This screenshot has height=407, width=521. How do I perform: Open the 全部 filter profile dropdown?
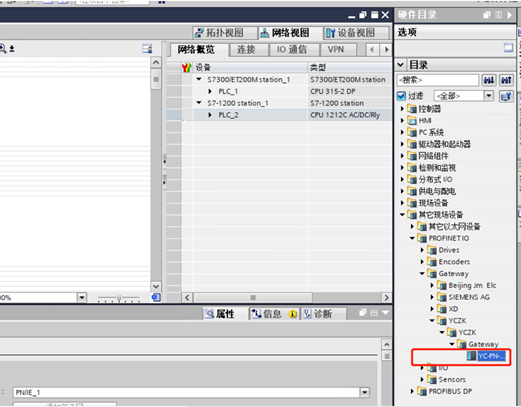coord(489,96)
